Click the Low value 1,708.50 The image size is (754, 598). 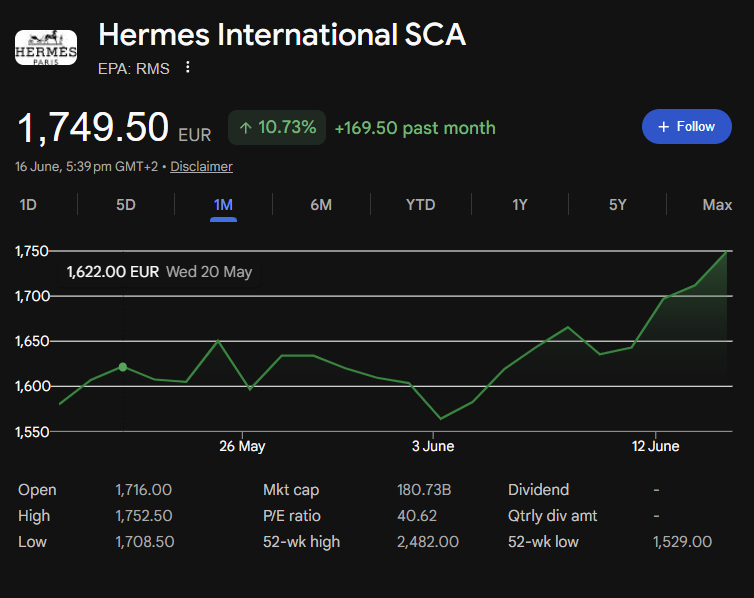coord(145,542)
